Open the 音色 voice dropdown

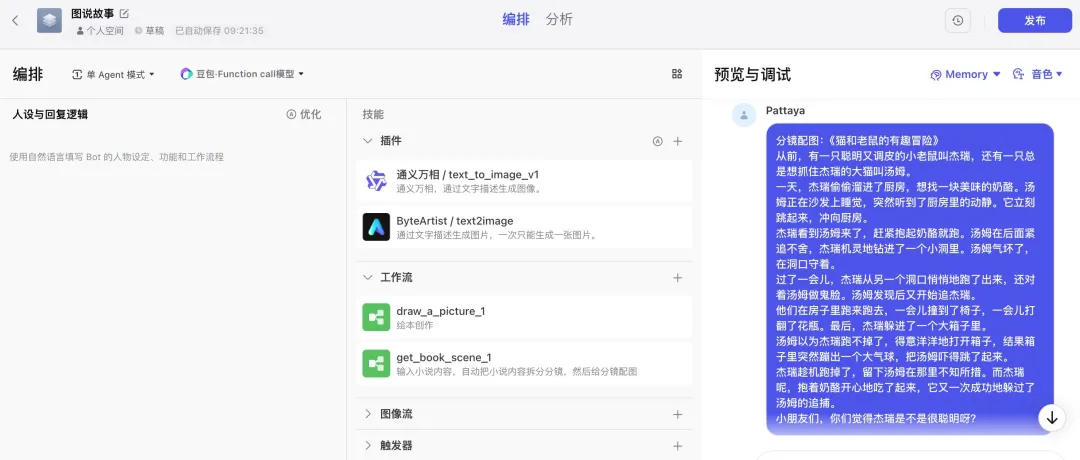(1038, 74)
